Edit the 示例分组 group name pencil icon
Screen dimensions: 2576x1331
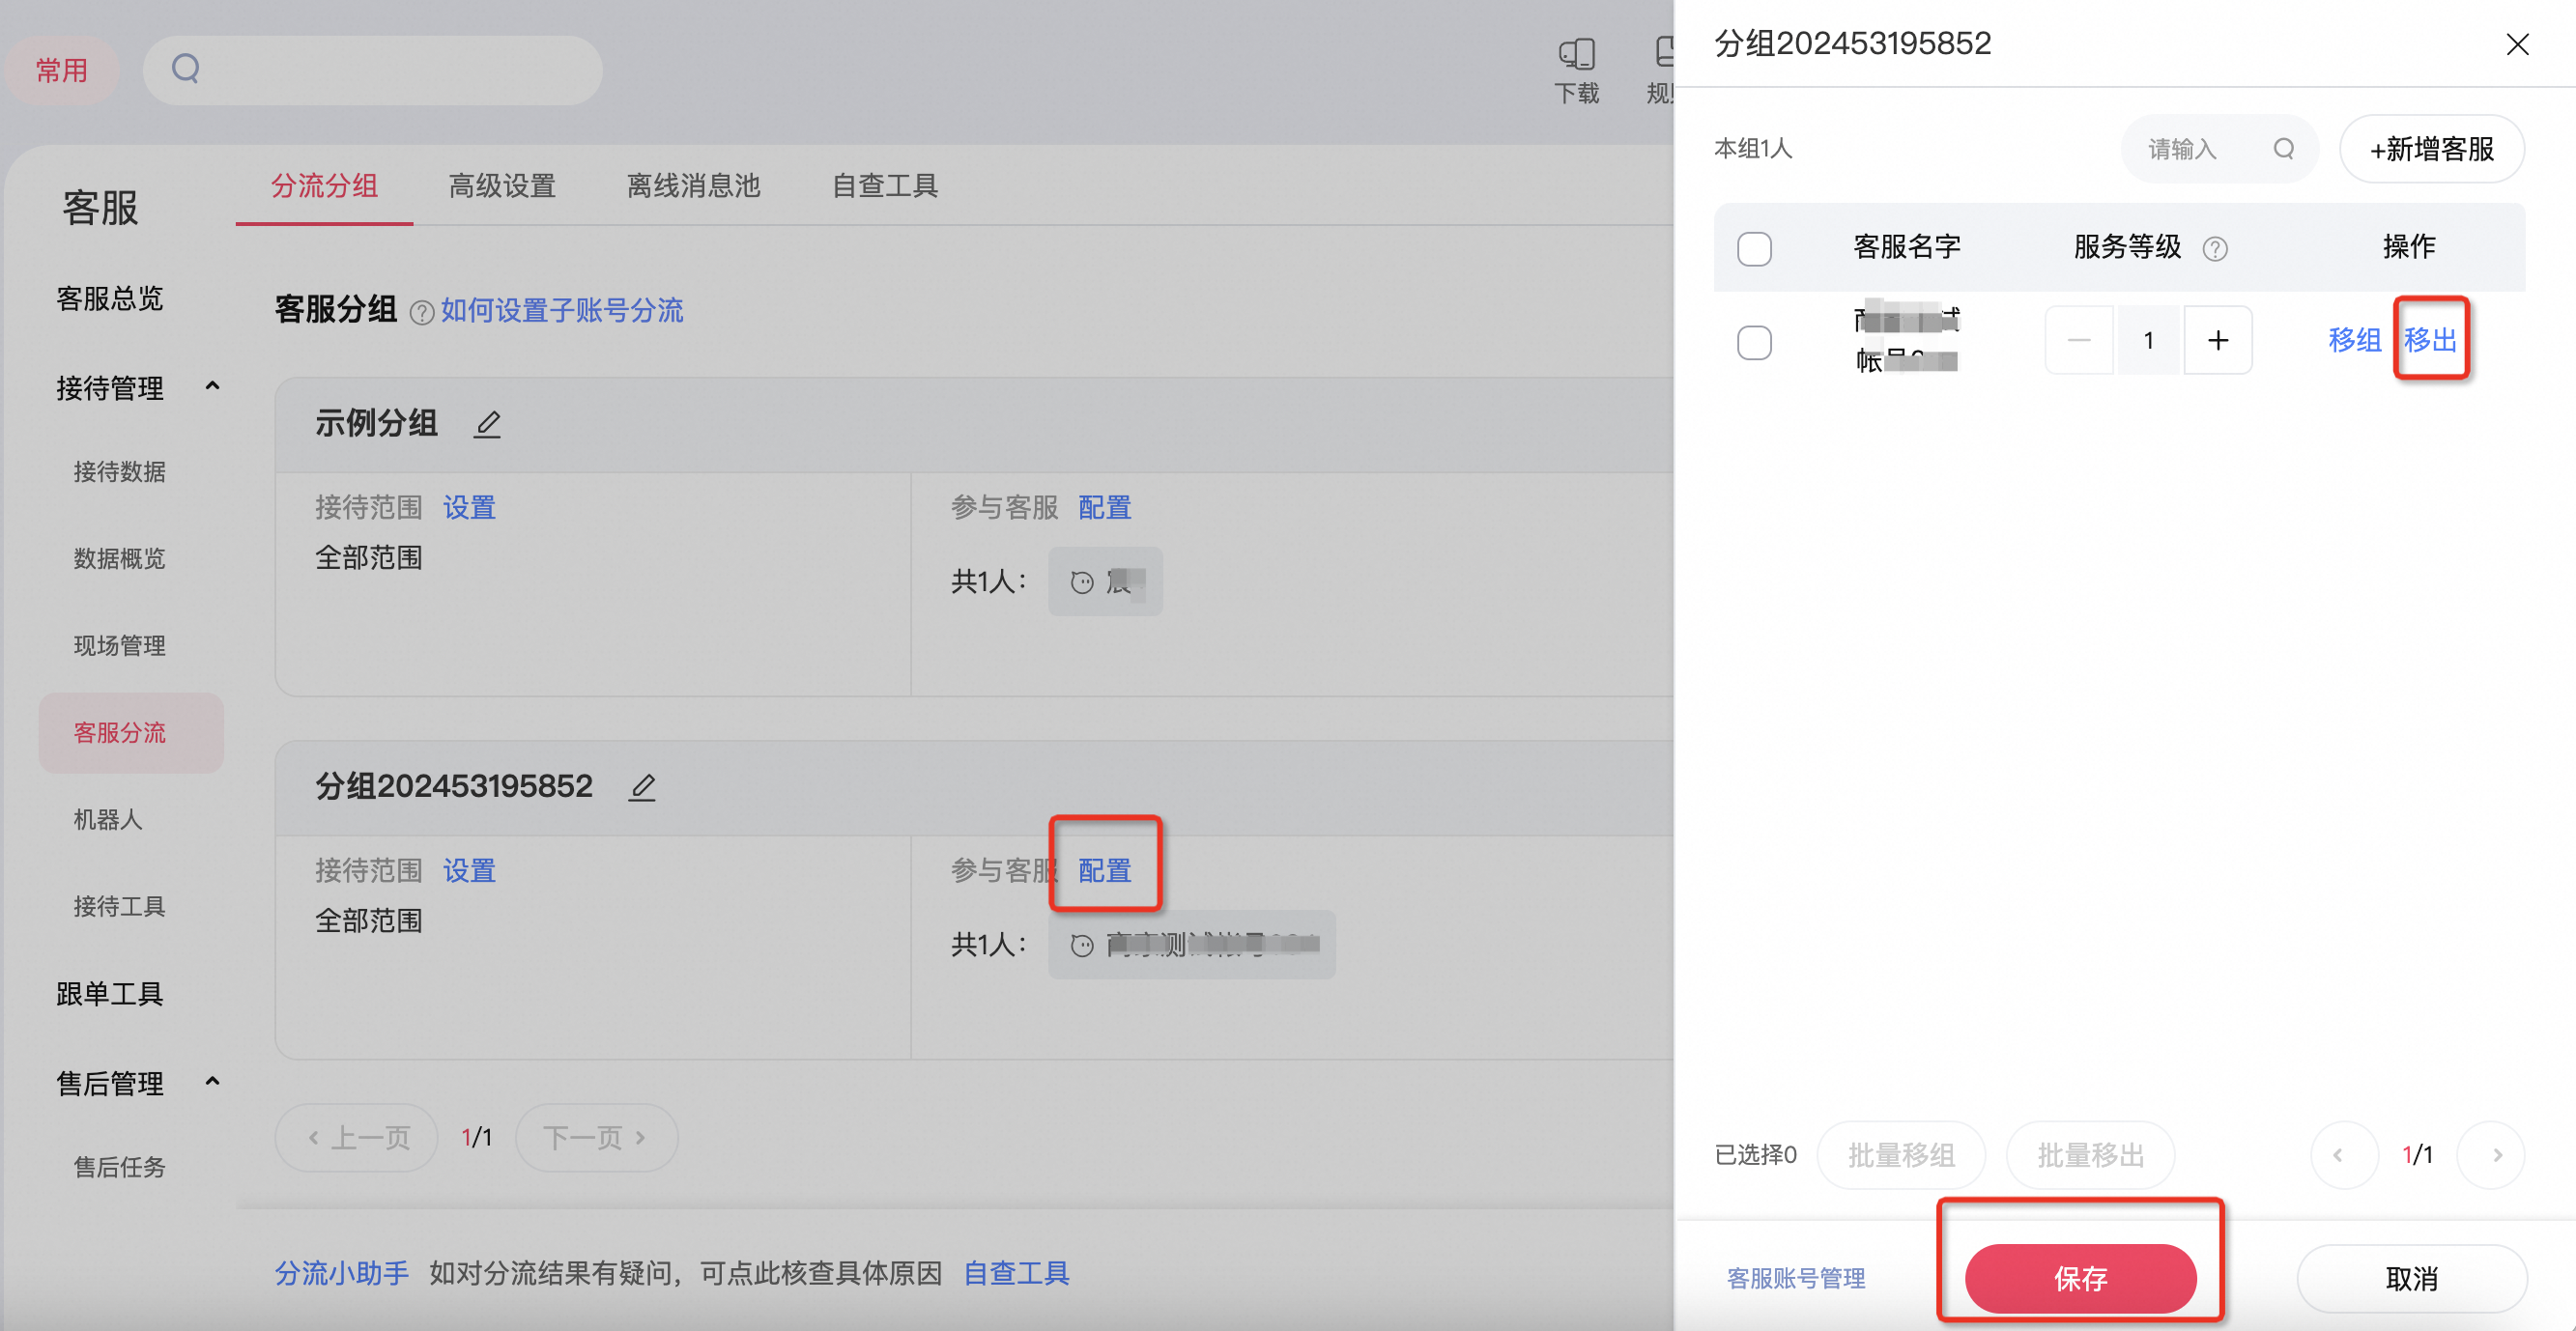487,424
